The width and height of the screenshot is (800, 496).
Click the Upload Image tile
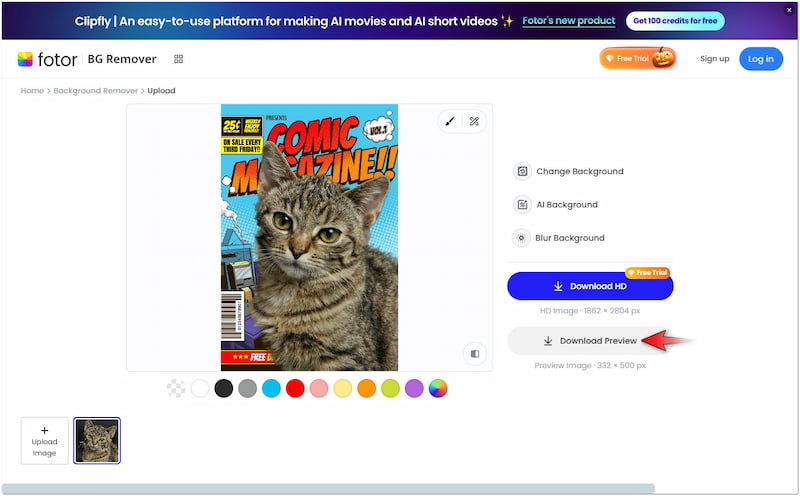click(45, 441)
